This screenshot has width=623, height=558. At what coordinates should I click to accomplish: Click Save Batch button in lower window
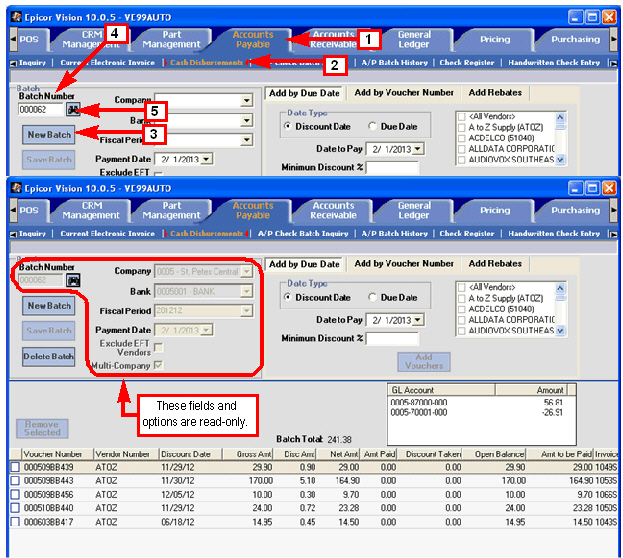[48, 331]
